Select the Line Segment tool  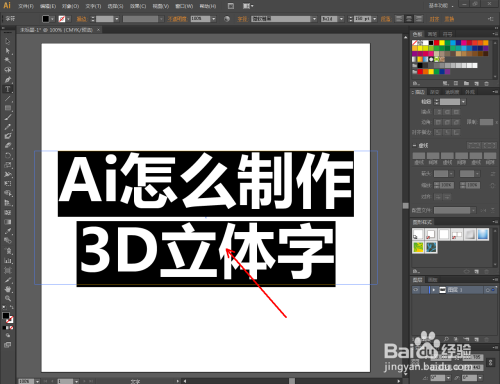click(x=8, y=99)
